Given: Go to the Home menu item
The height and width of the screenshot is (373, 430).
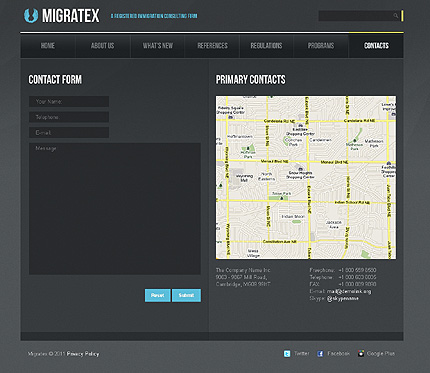Looking at the screenshot, I should (48, 46).
